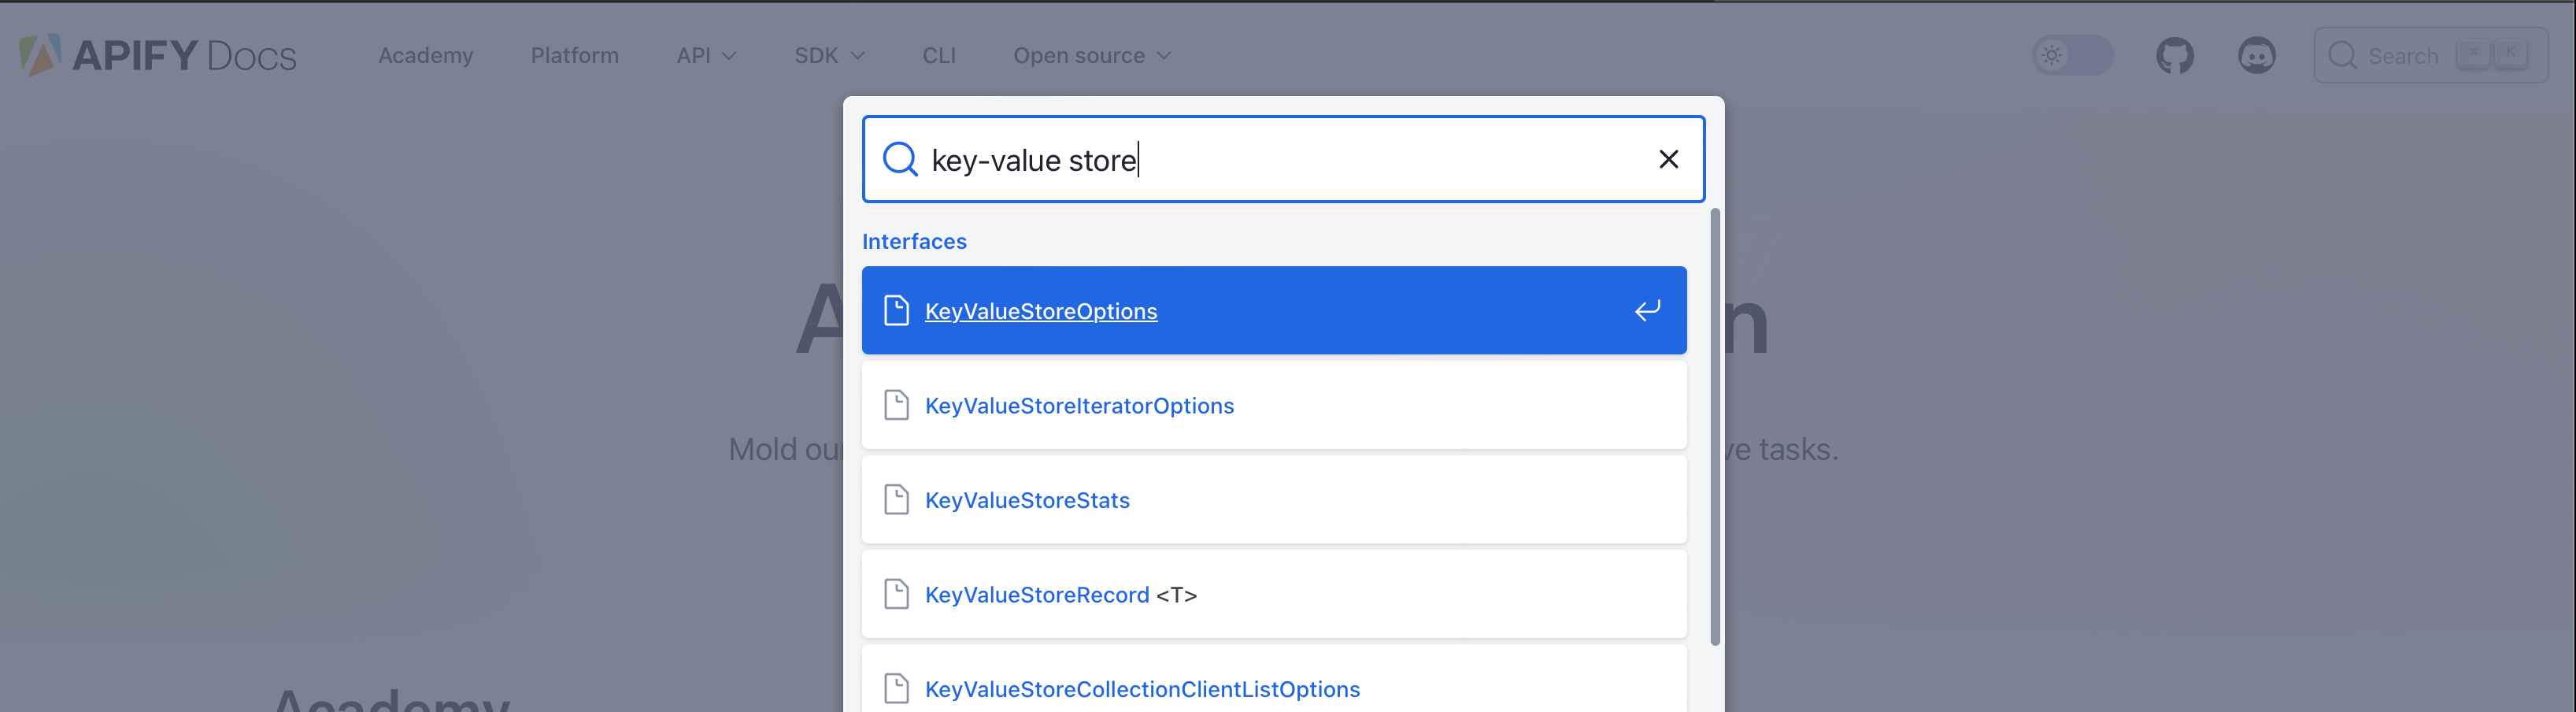Click the Discord community icon
Viewport: 2576px width, 712px height.
pos(2257,55)
